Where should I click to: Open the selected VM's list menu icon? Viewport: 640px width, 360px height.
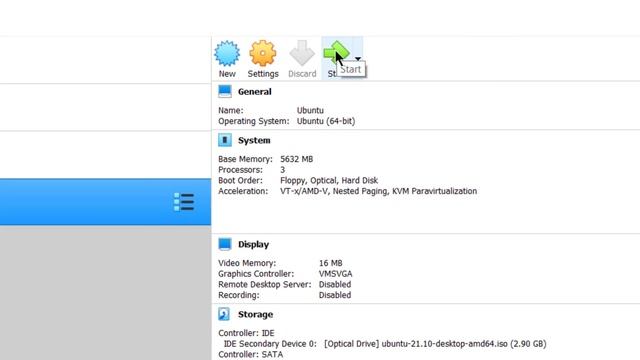(184, 202)
